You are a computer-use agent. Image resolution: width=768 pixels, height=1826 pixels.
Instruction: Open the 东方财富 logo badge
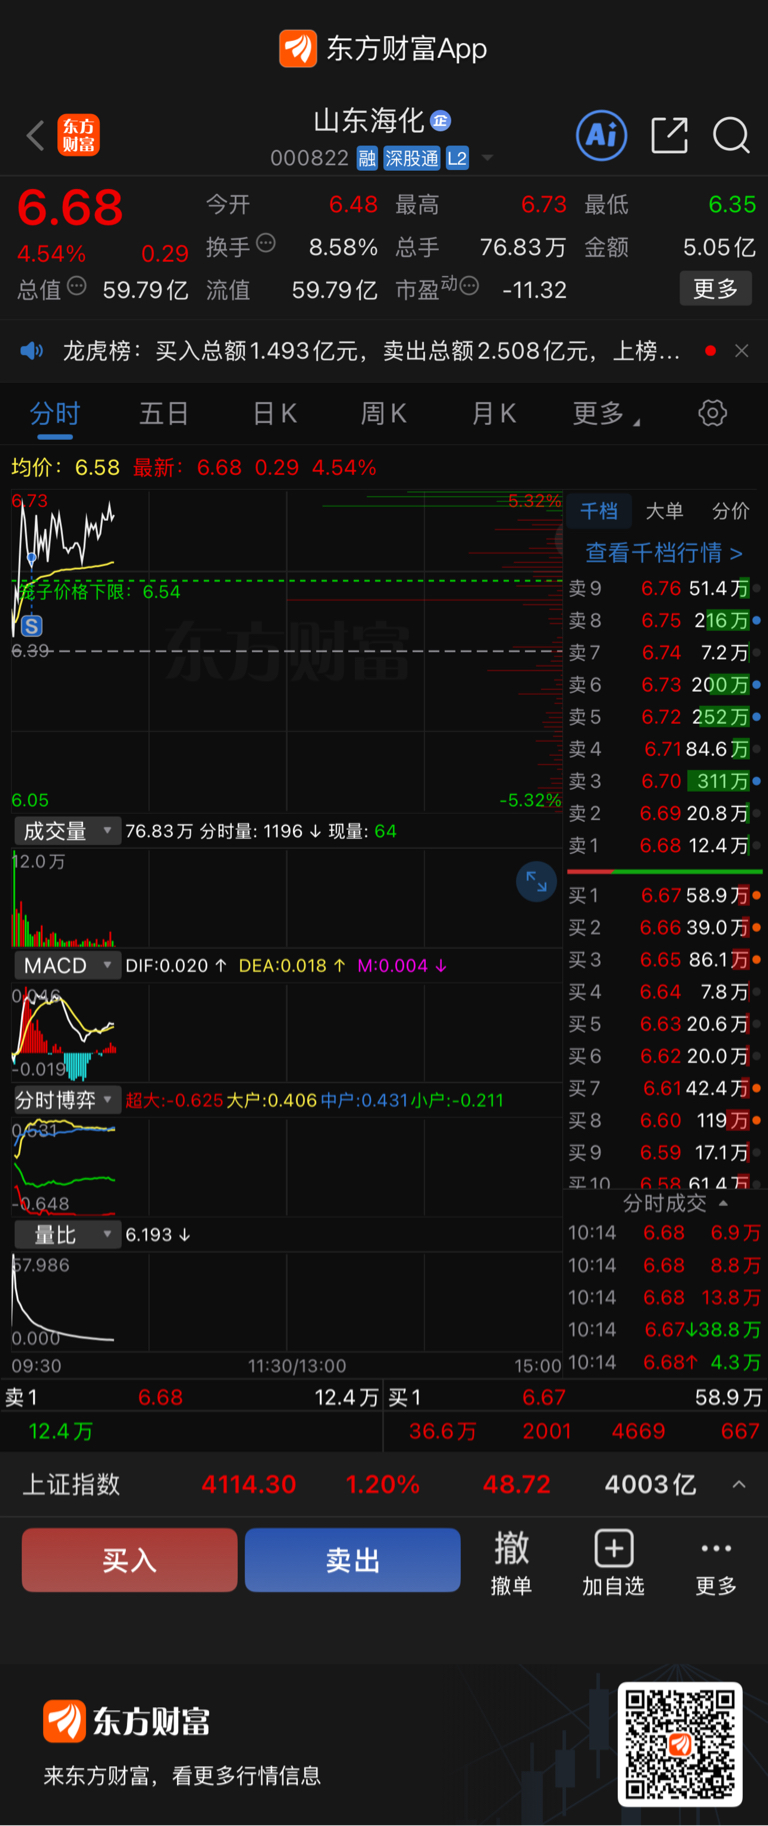pos(79,135)
